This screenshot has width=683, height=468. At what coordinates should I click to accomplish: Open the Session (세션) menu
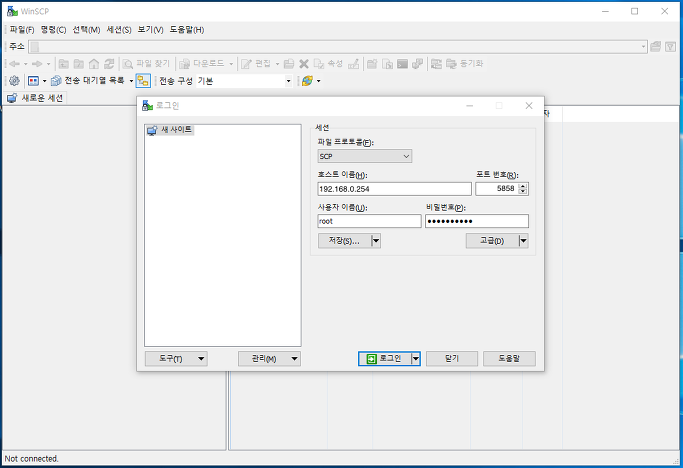click(119, 30)
